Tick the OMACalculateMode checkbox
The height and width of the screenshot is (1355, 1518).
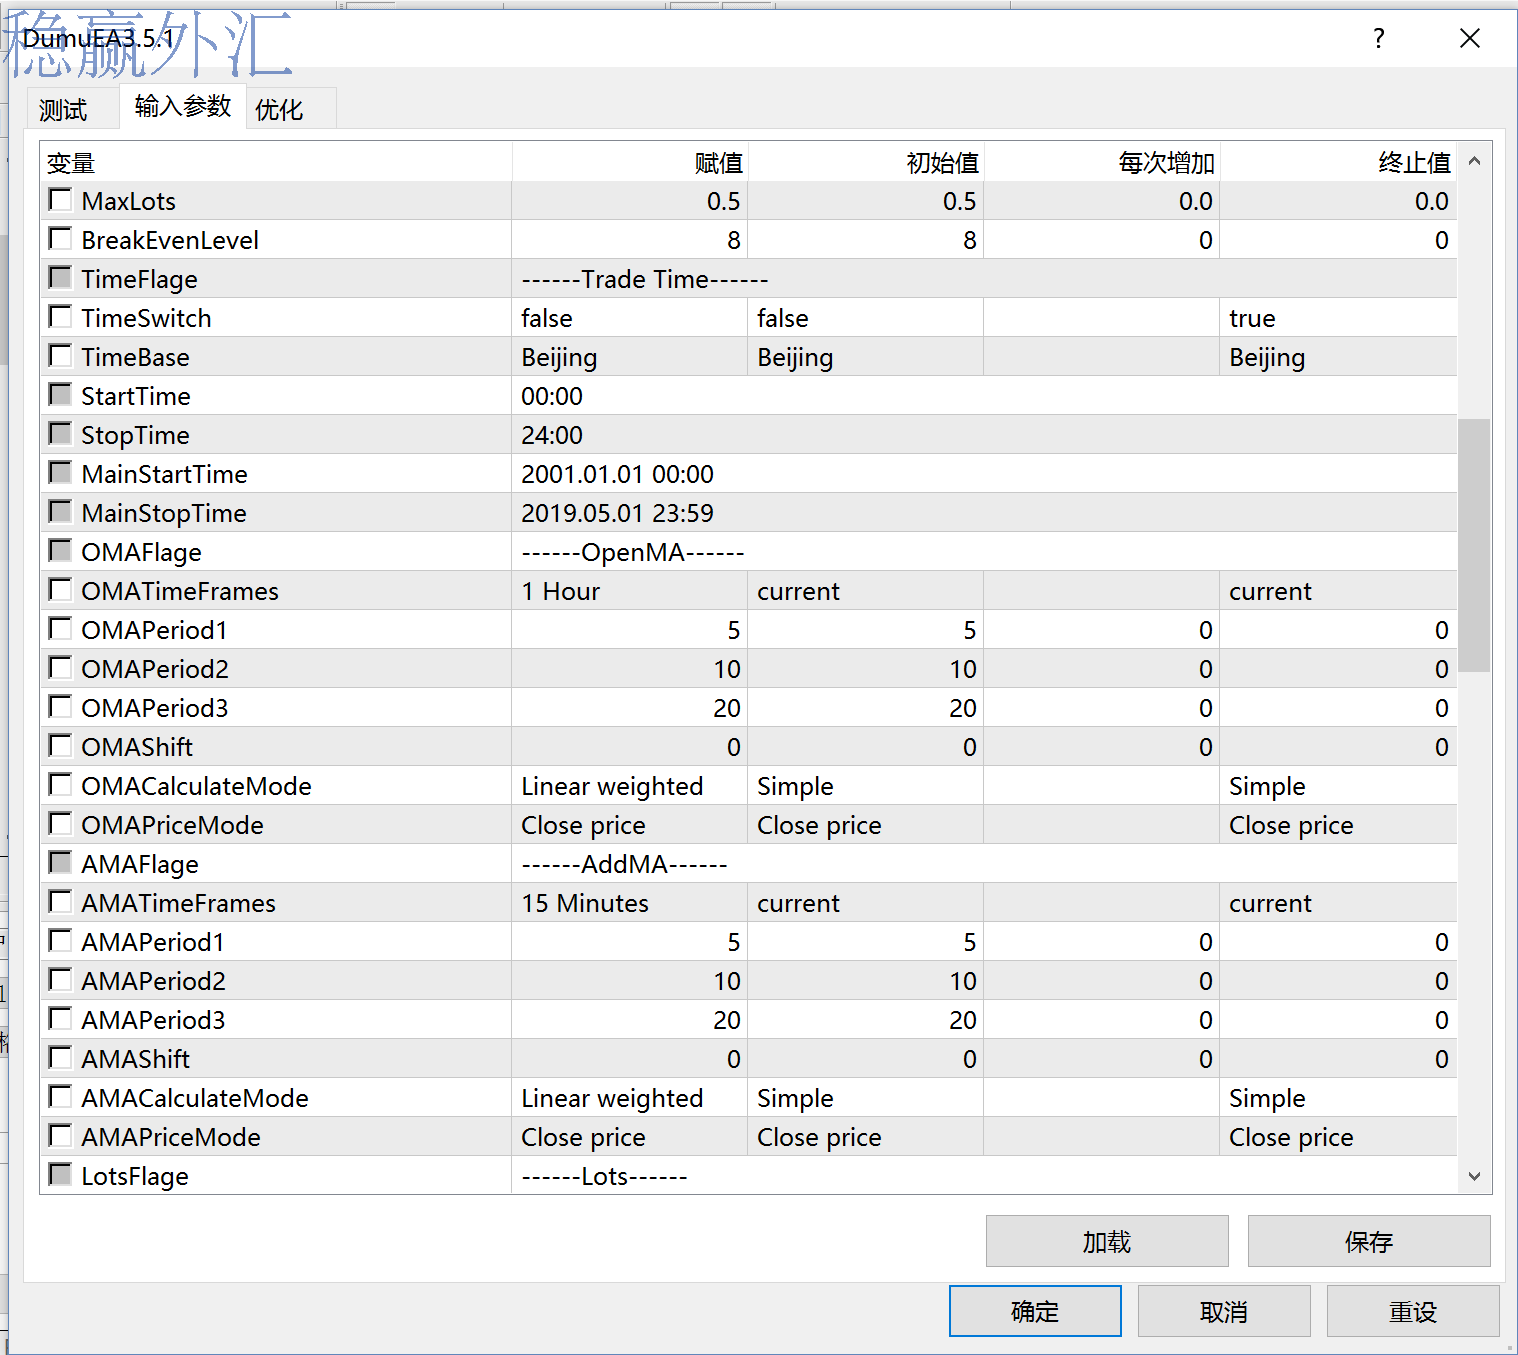point(60,785)
